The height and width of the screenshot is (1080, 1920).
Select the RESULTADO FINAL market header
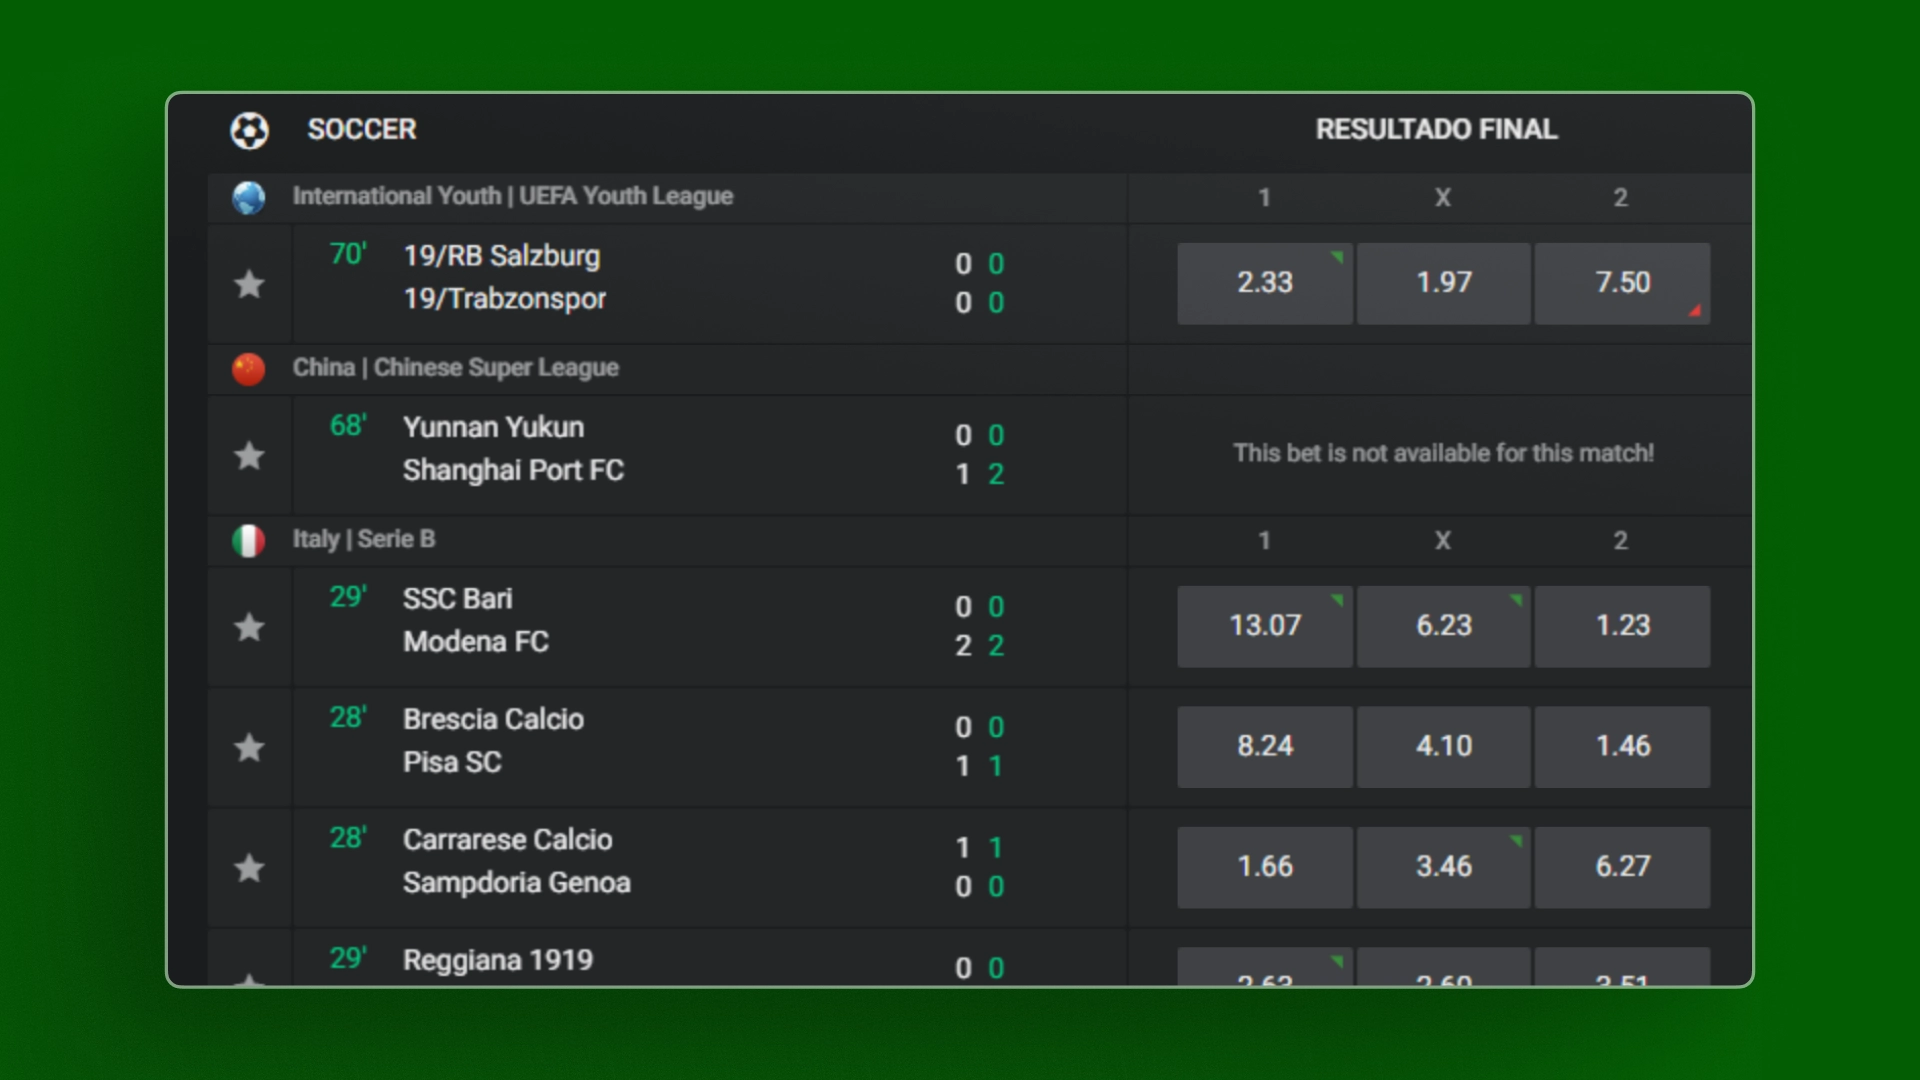pyautogui.click(x=1436, y=129)
